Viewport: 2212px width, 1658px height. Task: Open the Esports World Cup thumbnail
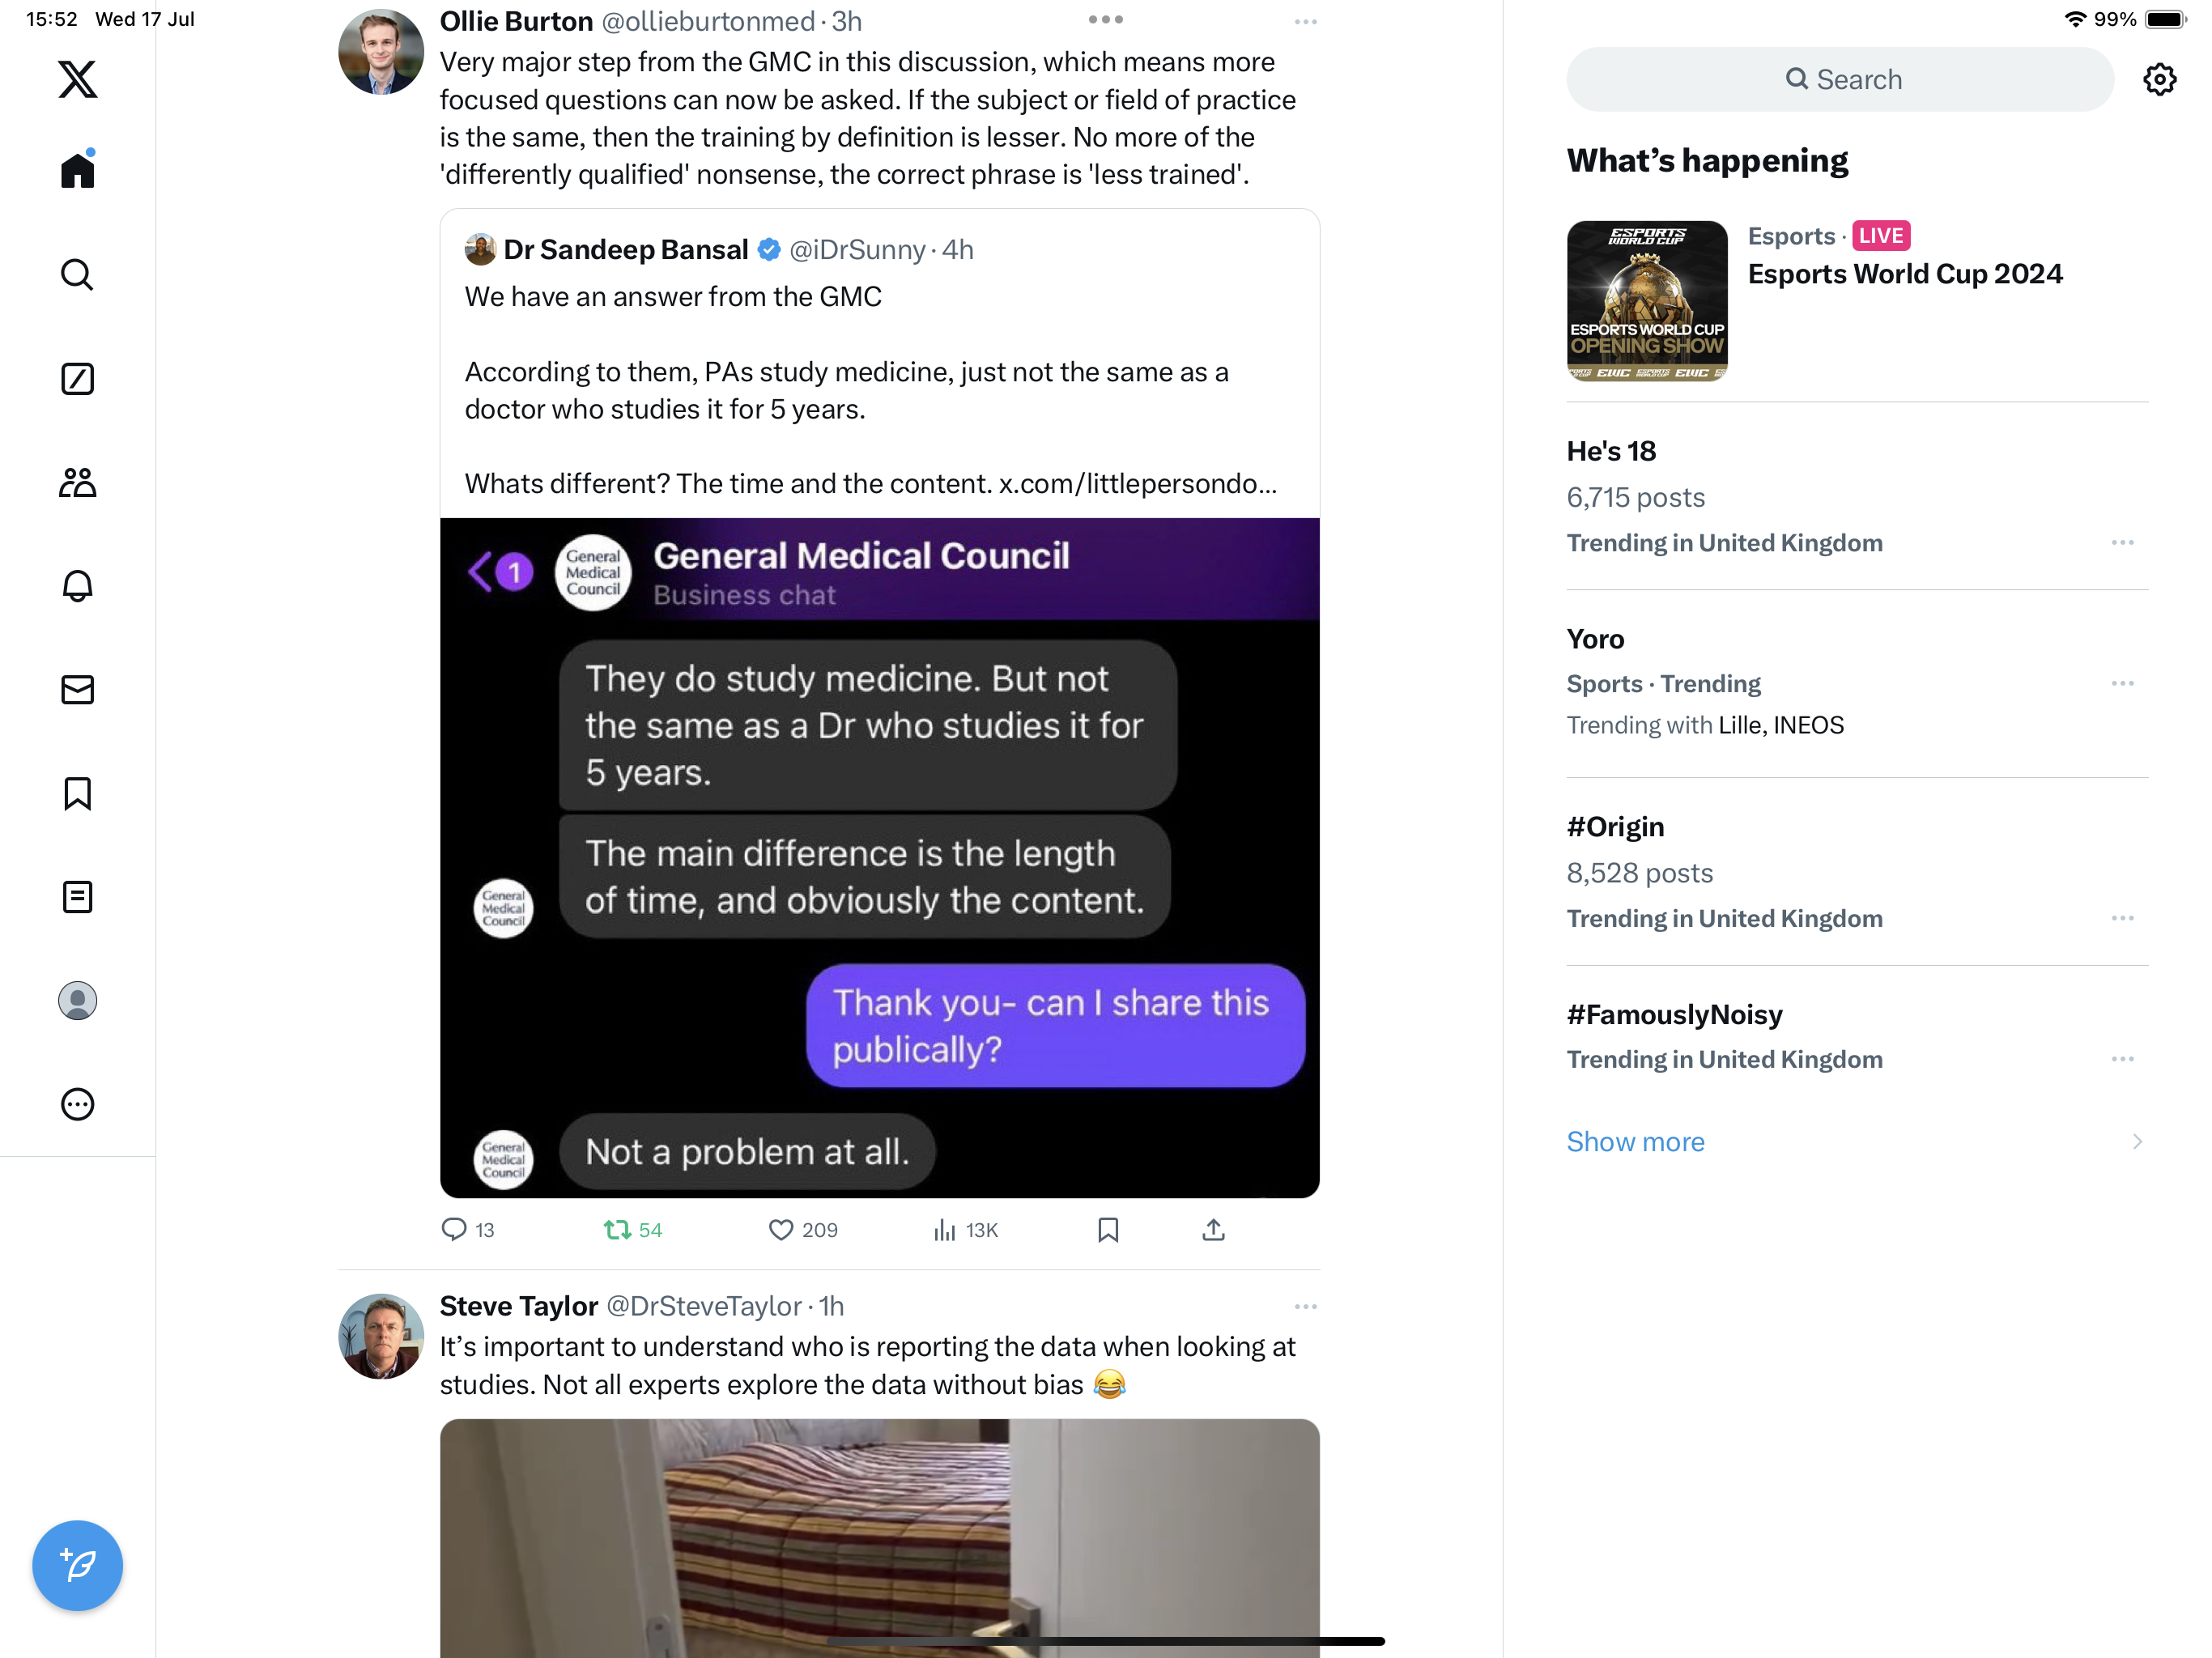(x=1646, y=301)
